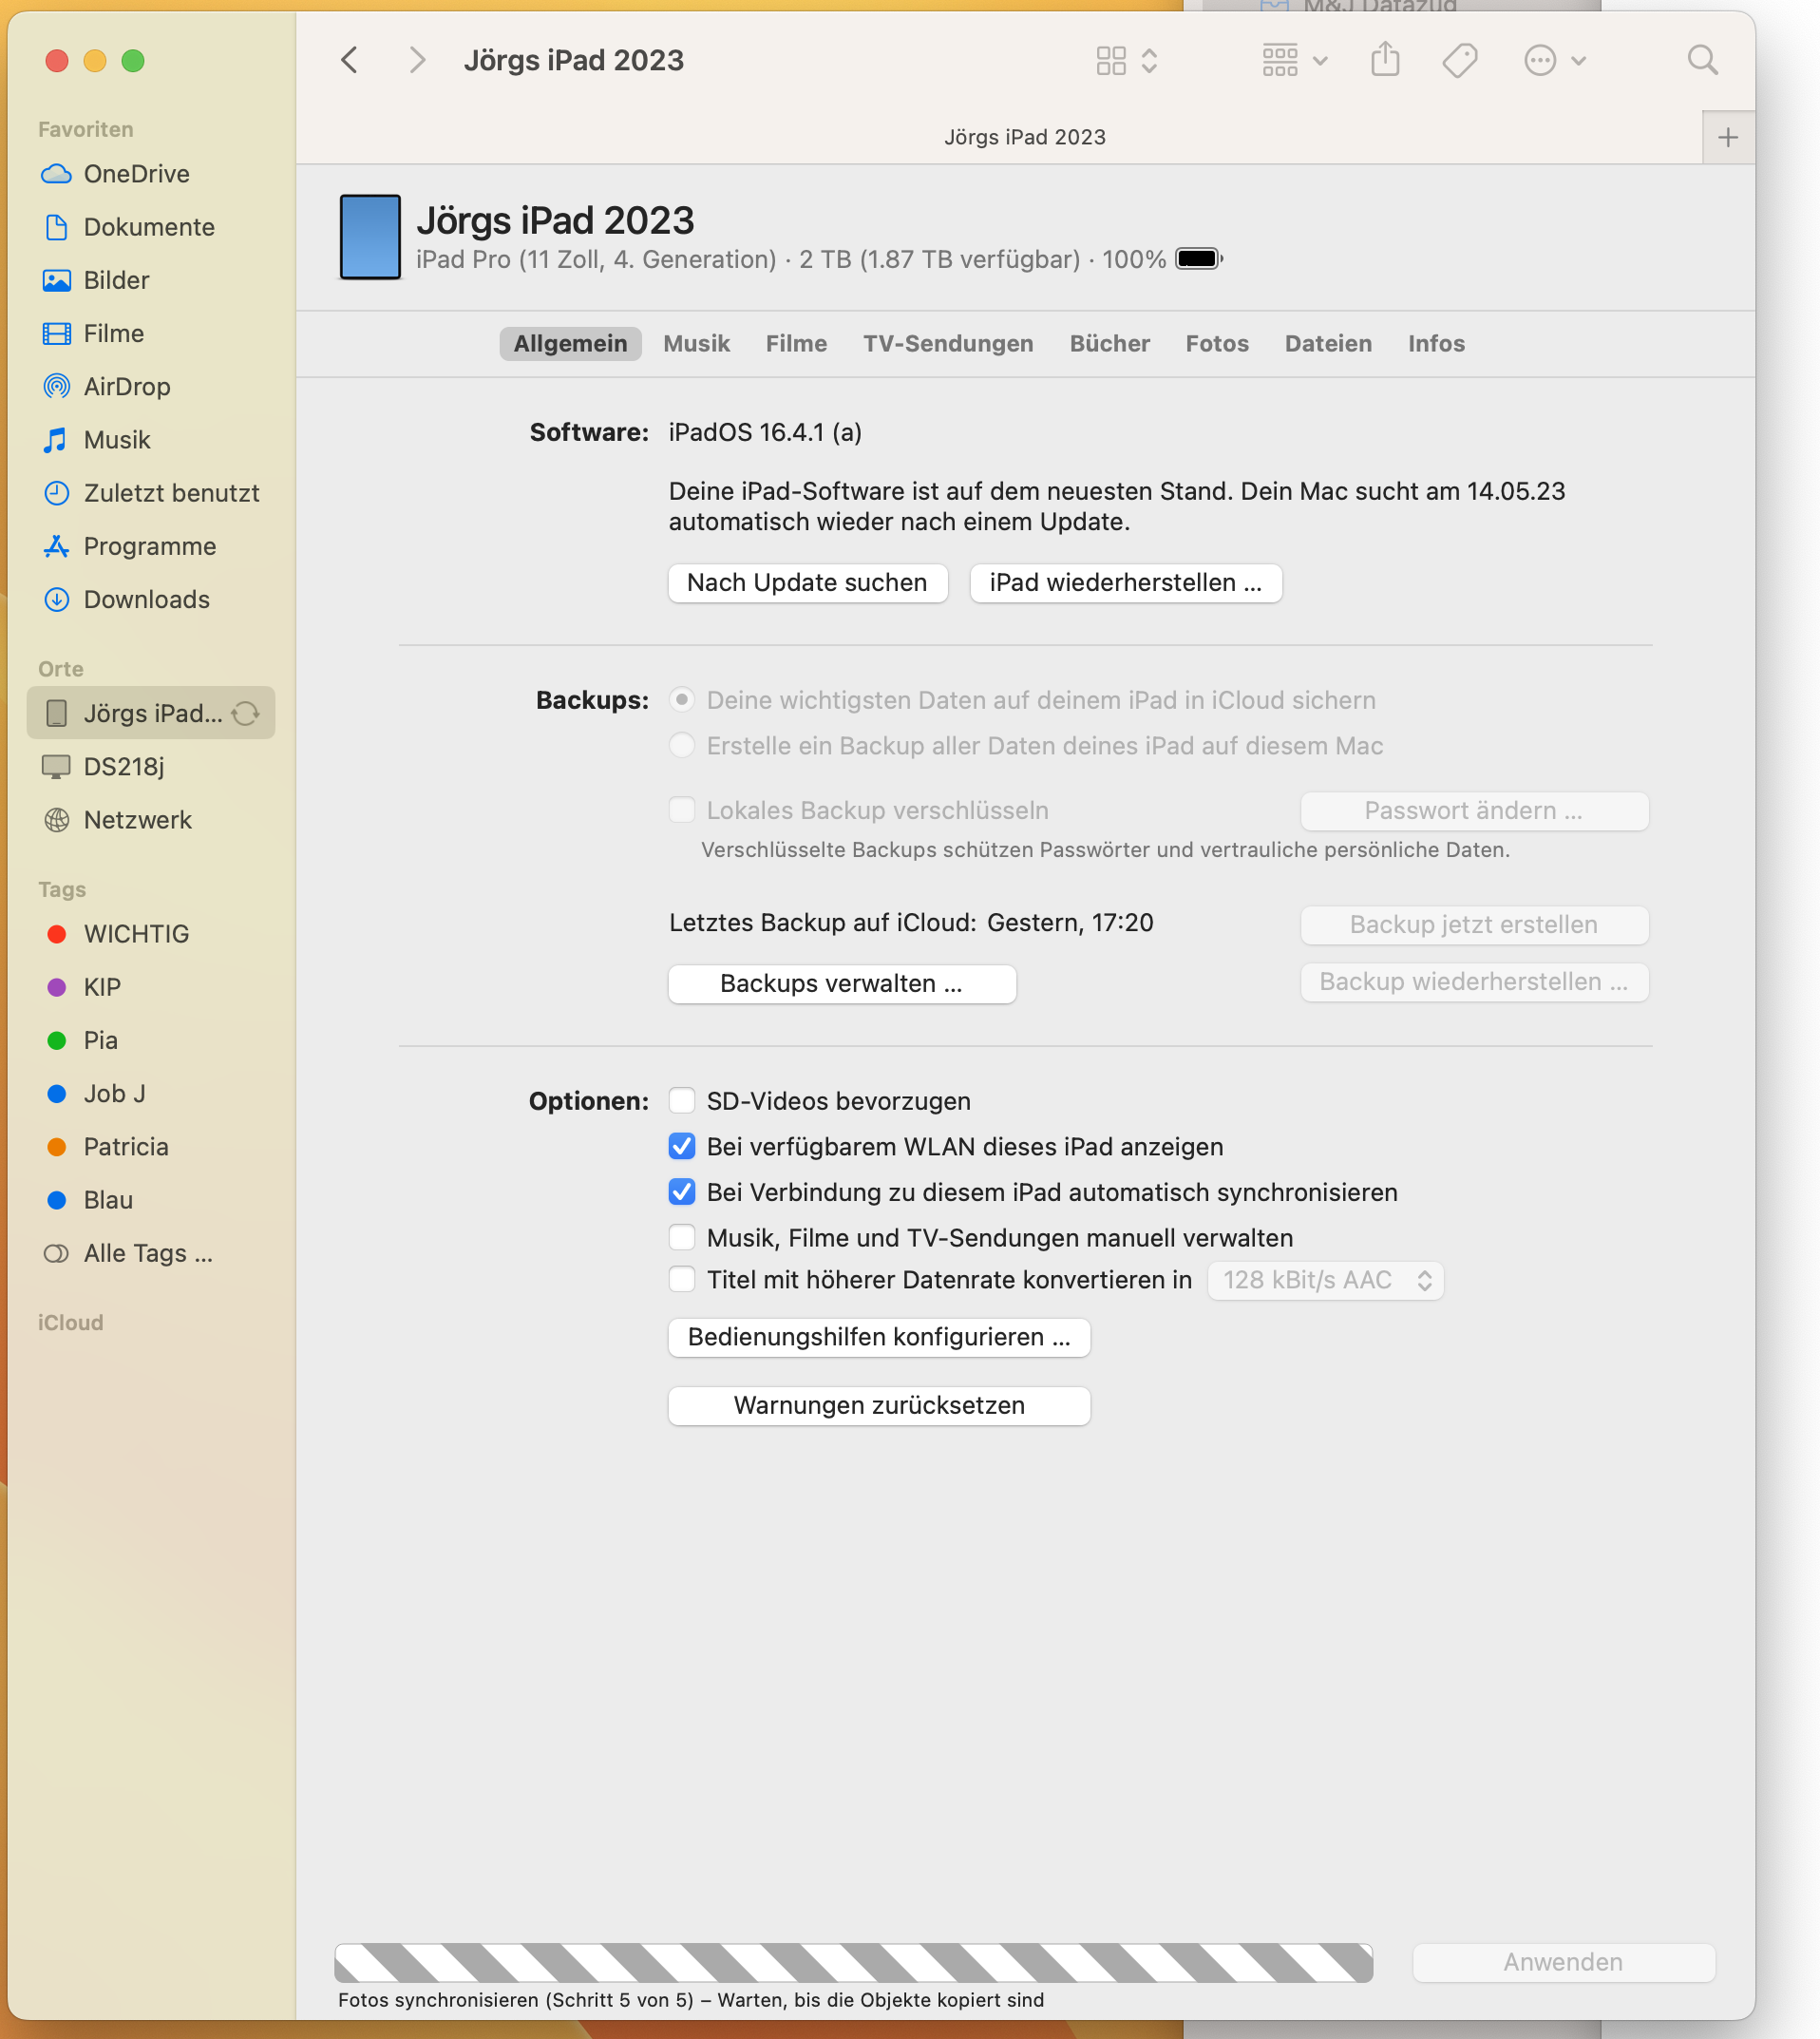Show Alle Tags list
1820x2039 pixels.
151,1253
